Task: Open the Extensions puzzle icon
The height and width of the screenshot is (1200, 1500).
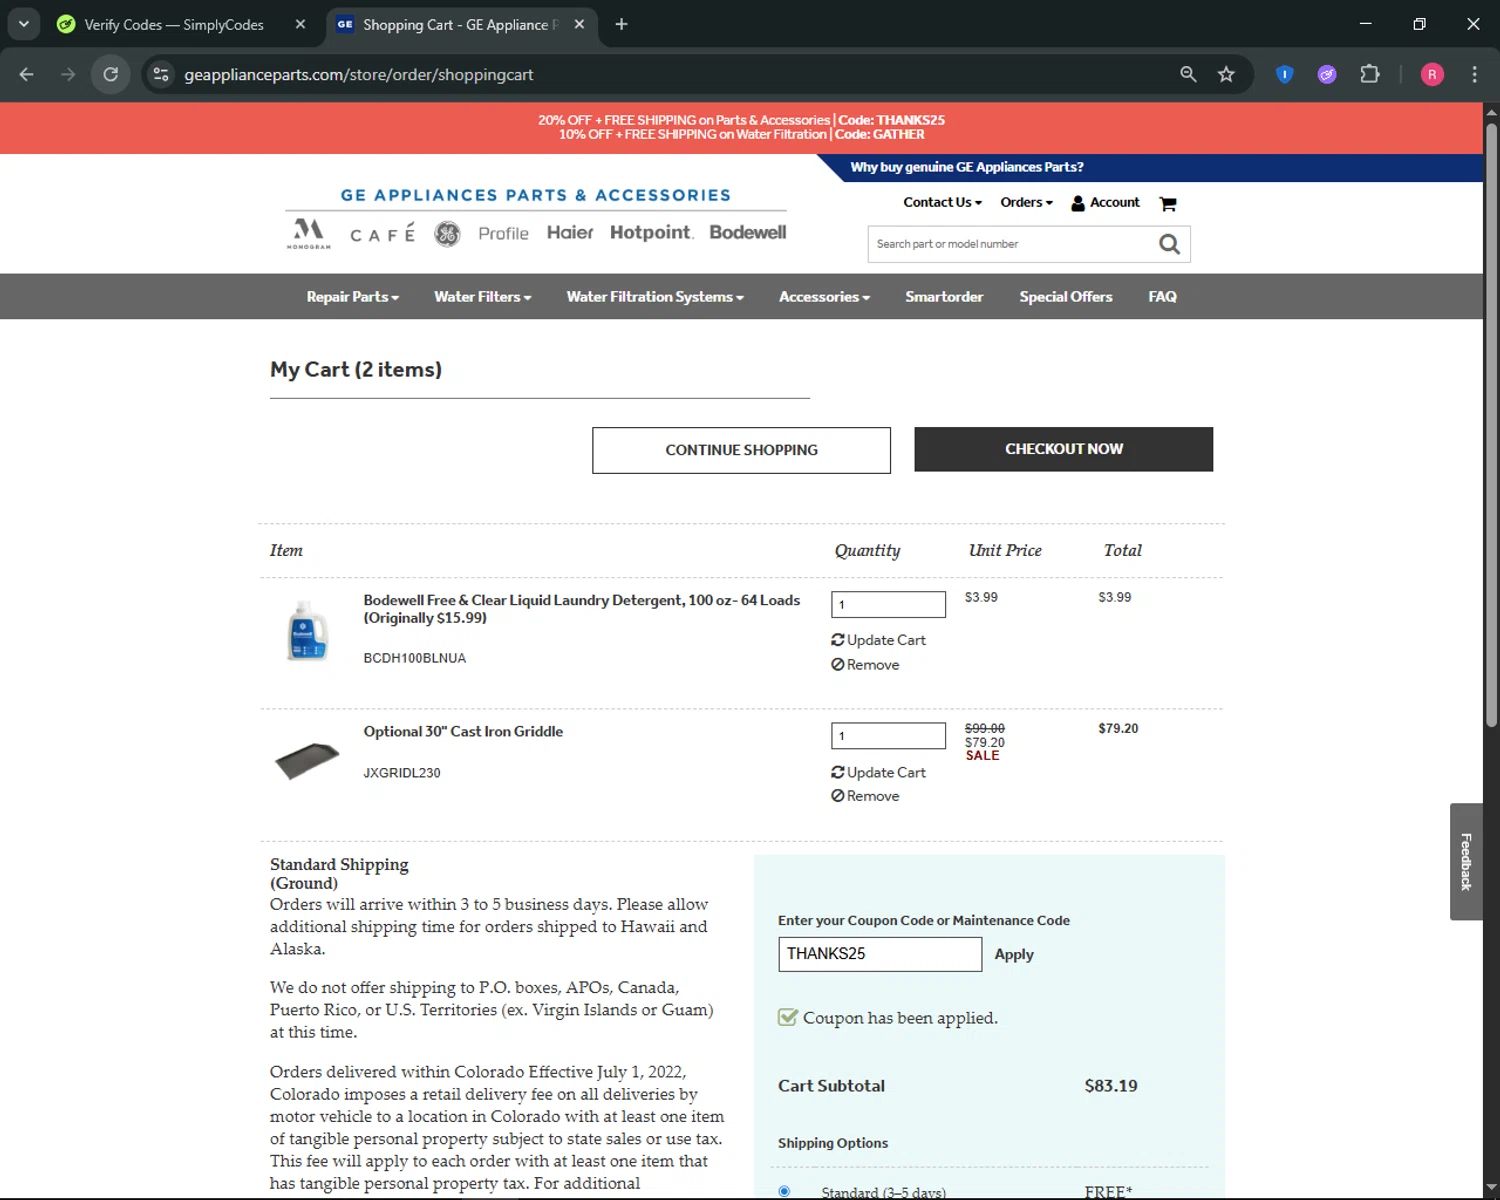Action: [x=1370, y=74]
